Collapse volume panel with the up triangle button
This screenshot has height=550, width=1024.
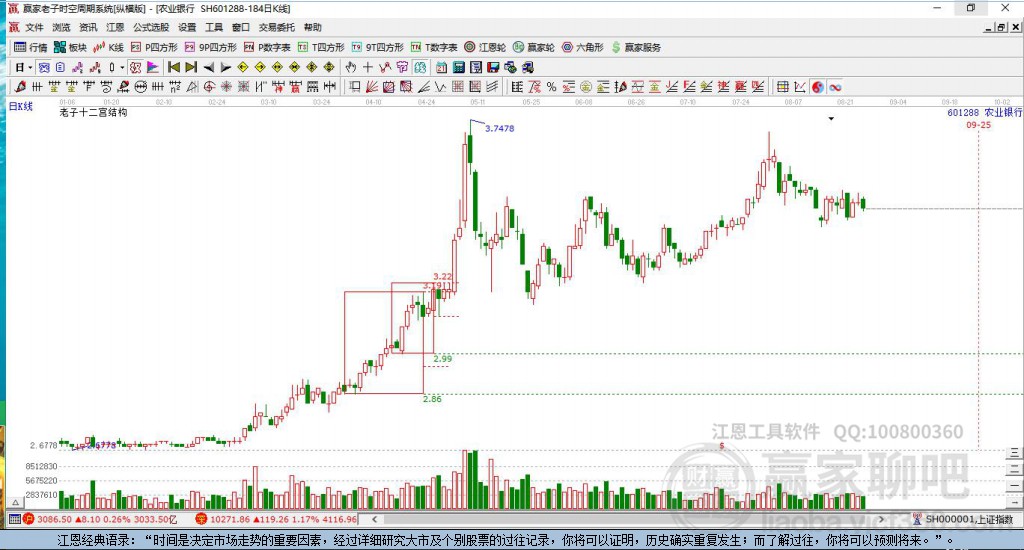[16, 502]
